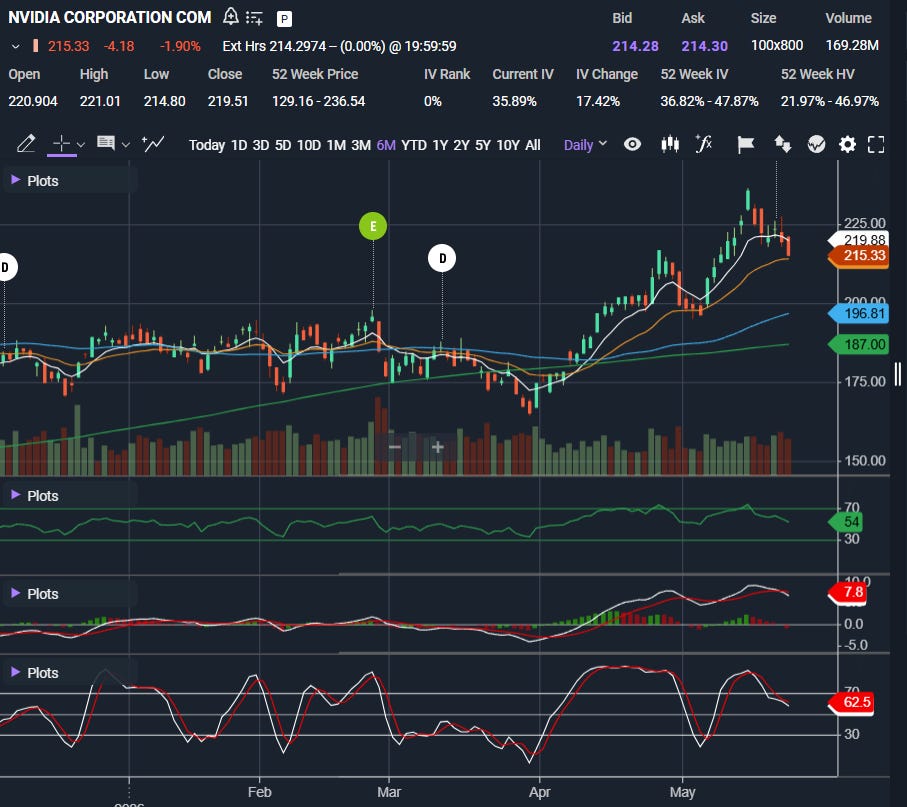The height and width of the screenshot is (807, 907).
Task: Select the YTD time range
Action: coord(414,145)
